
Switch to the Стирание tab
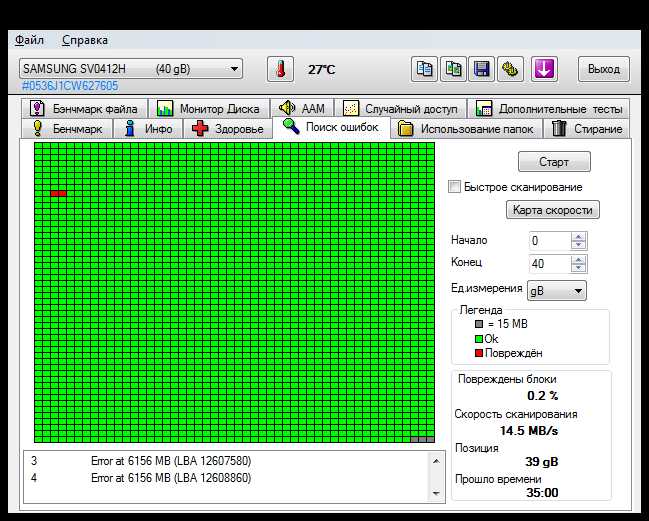(x=587, y=129)
